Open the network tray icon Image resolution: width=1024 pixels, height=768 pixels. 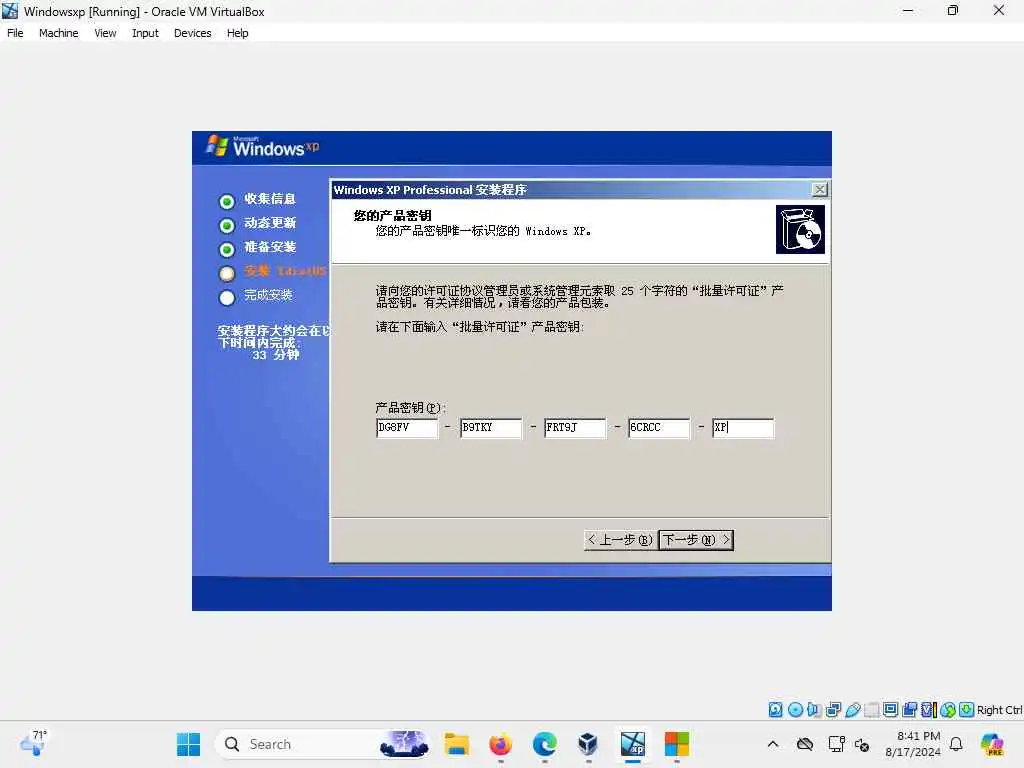(x=837, y=744)
